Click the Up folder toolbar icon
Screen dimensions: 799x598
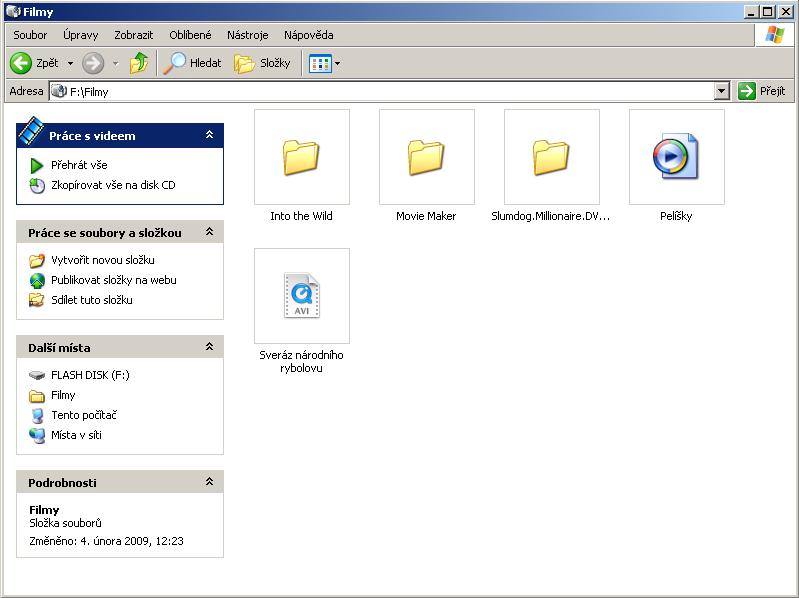[139, 63]
